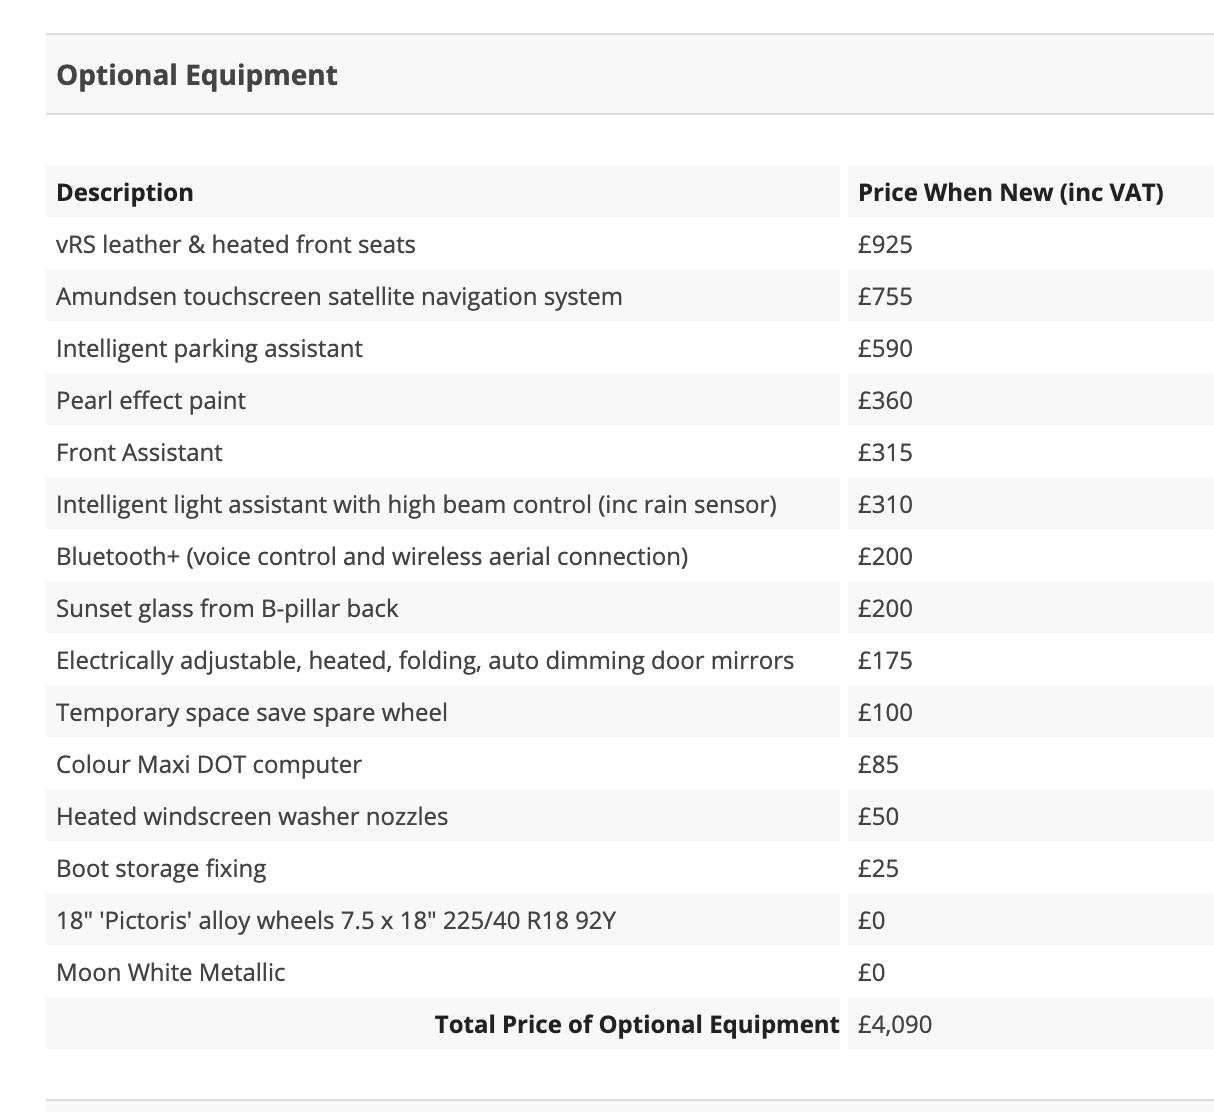The width and height of the screenshot is (1214, 1112).
Task: Click the 18" 'Pictoris' alloy wheels entry
Action: pos(336,921)
